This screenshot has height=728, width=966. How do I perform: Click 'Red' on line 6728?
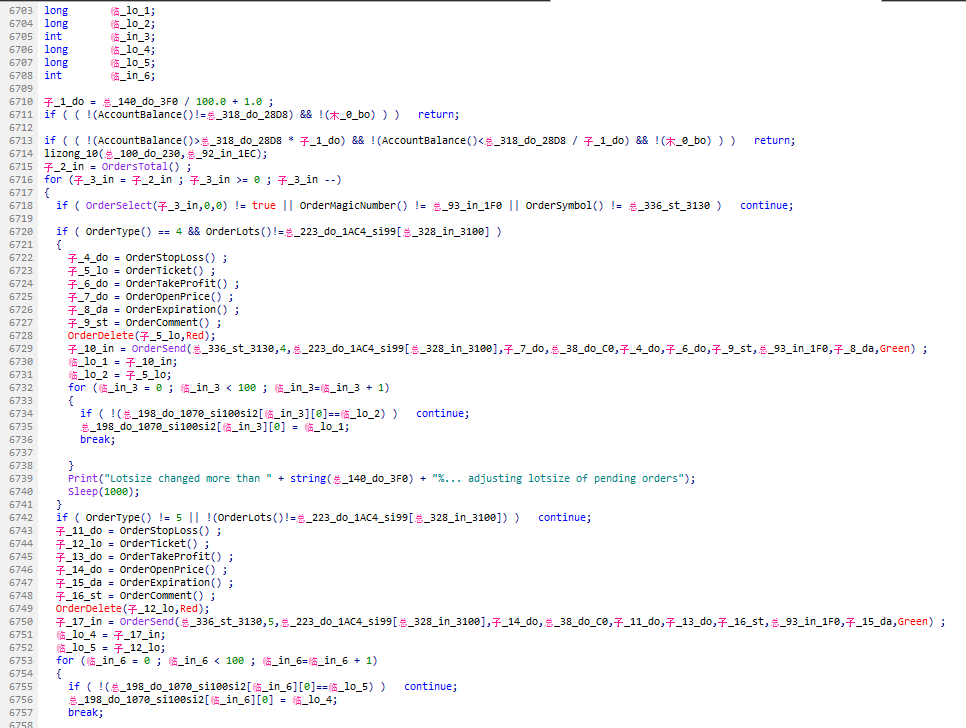click(x=195, y=336)
